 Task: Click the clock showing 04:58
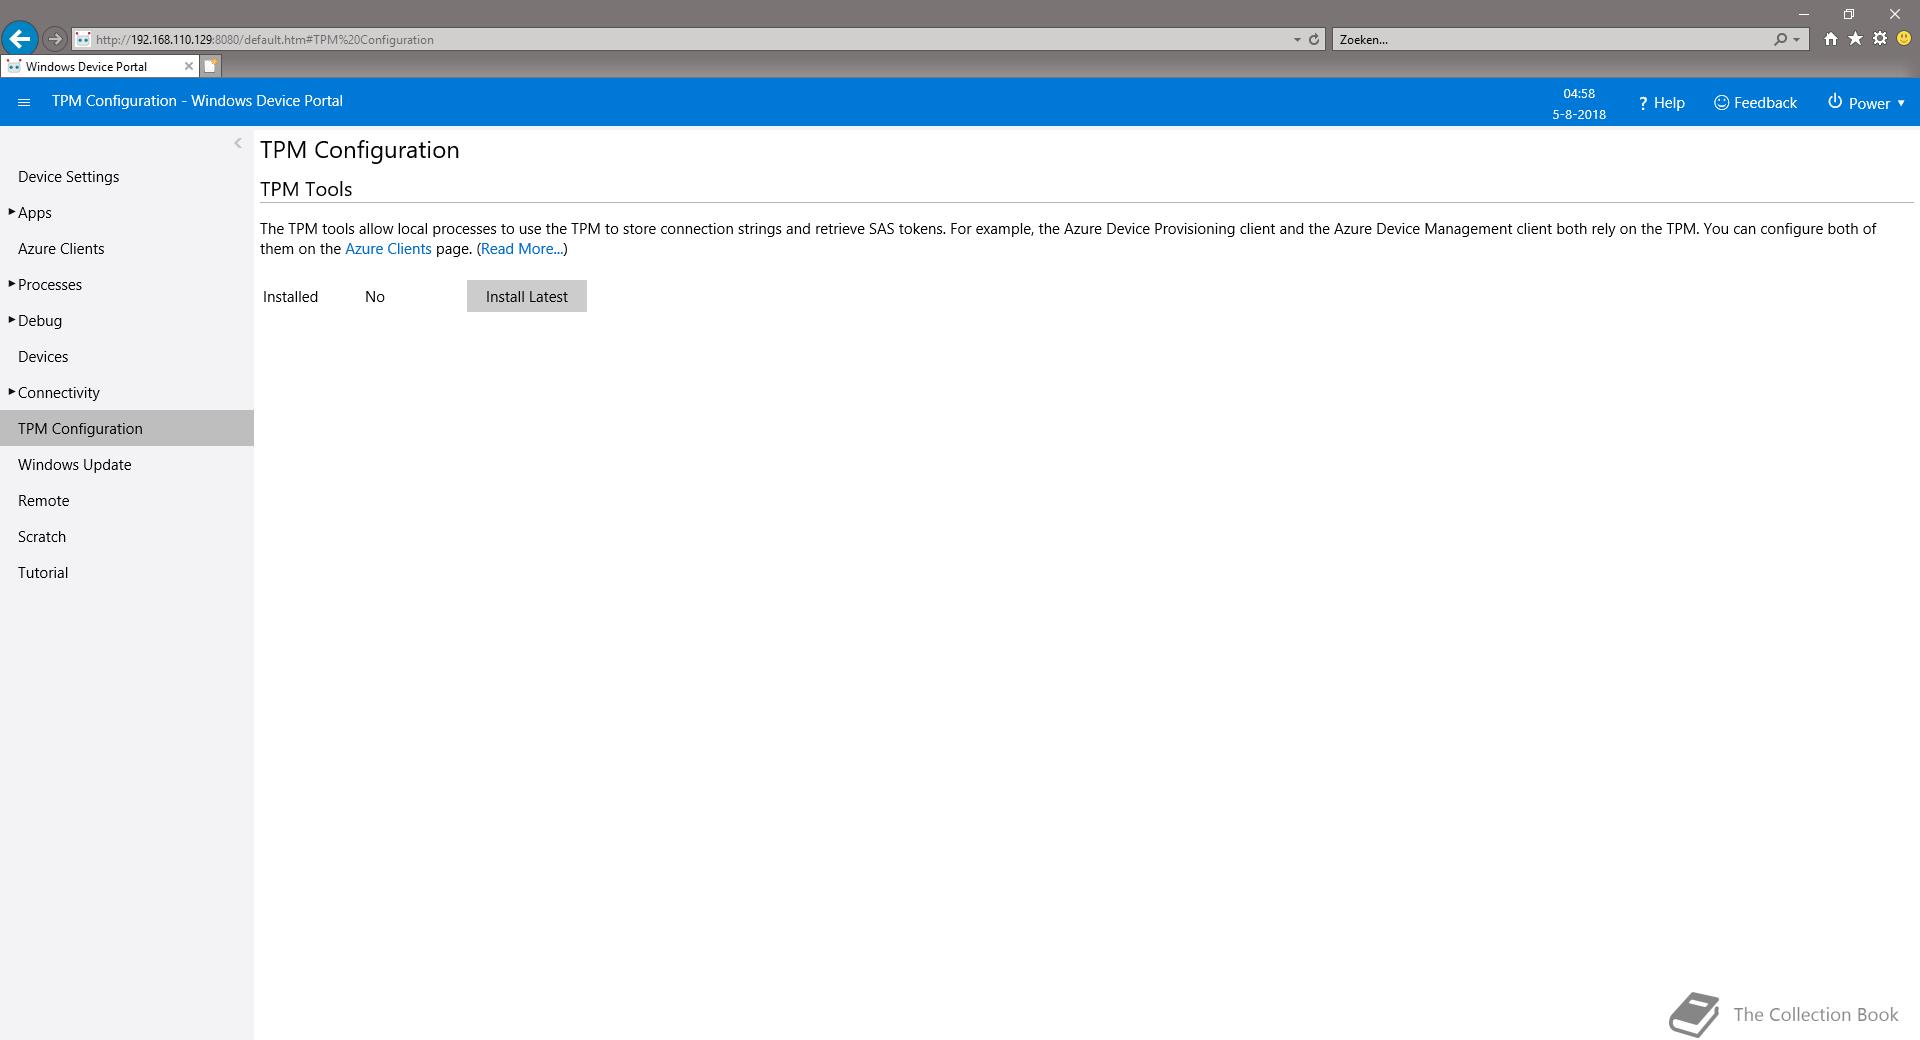(1579, 93)
